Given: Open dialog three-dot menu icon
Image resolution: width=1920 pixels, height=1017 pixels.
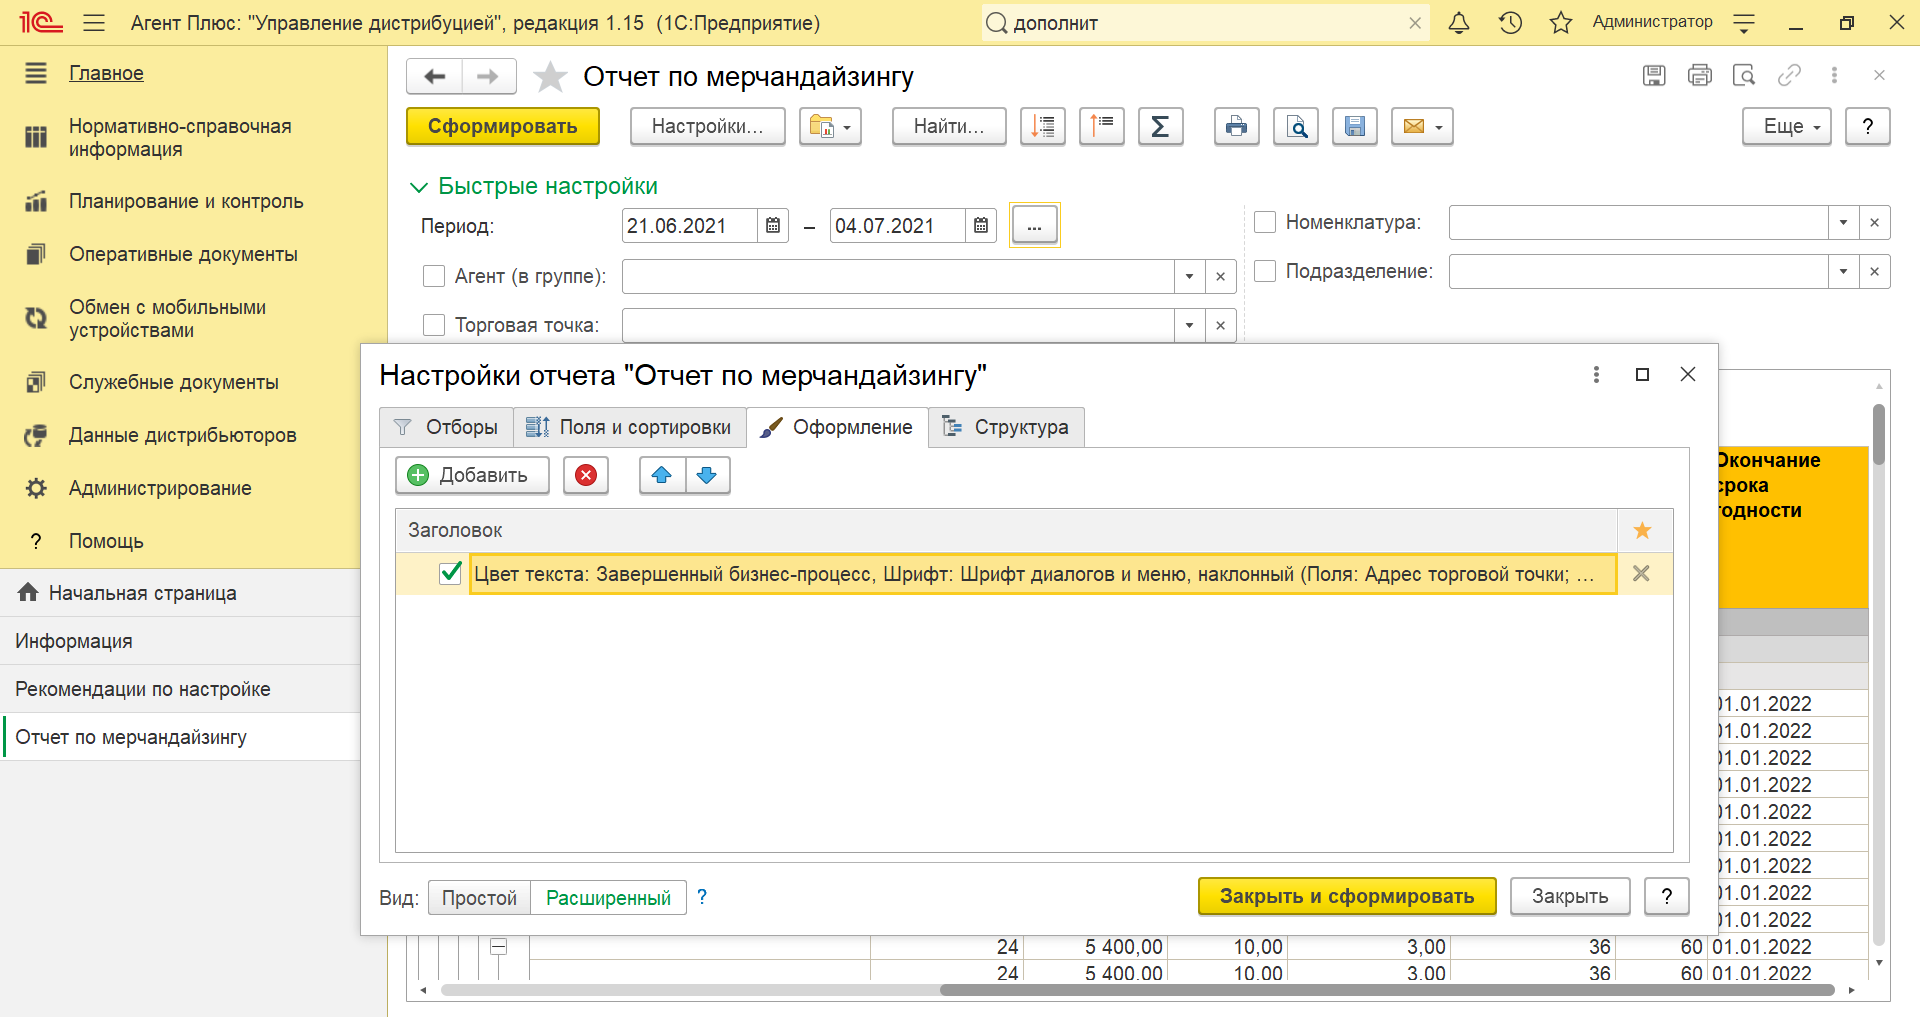Looking at the screenshot, I should click(x=1596, y=374).
